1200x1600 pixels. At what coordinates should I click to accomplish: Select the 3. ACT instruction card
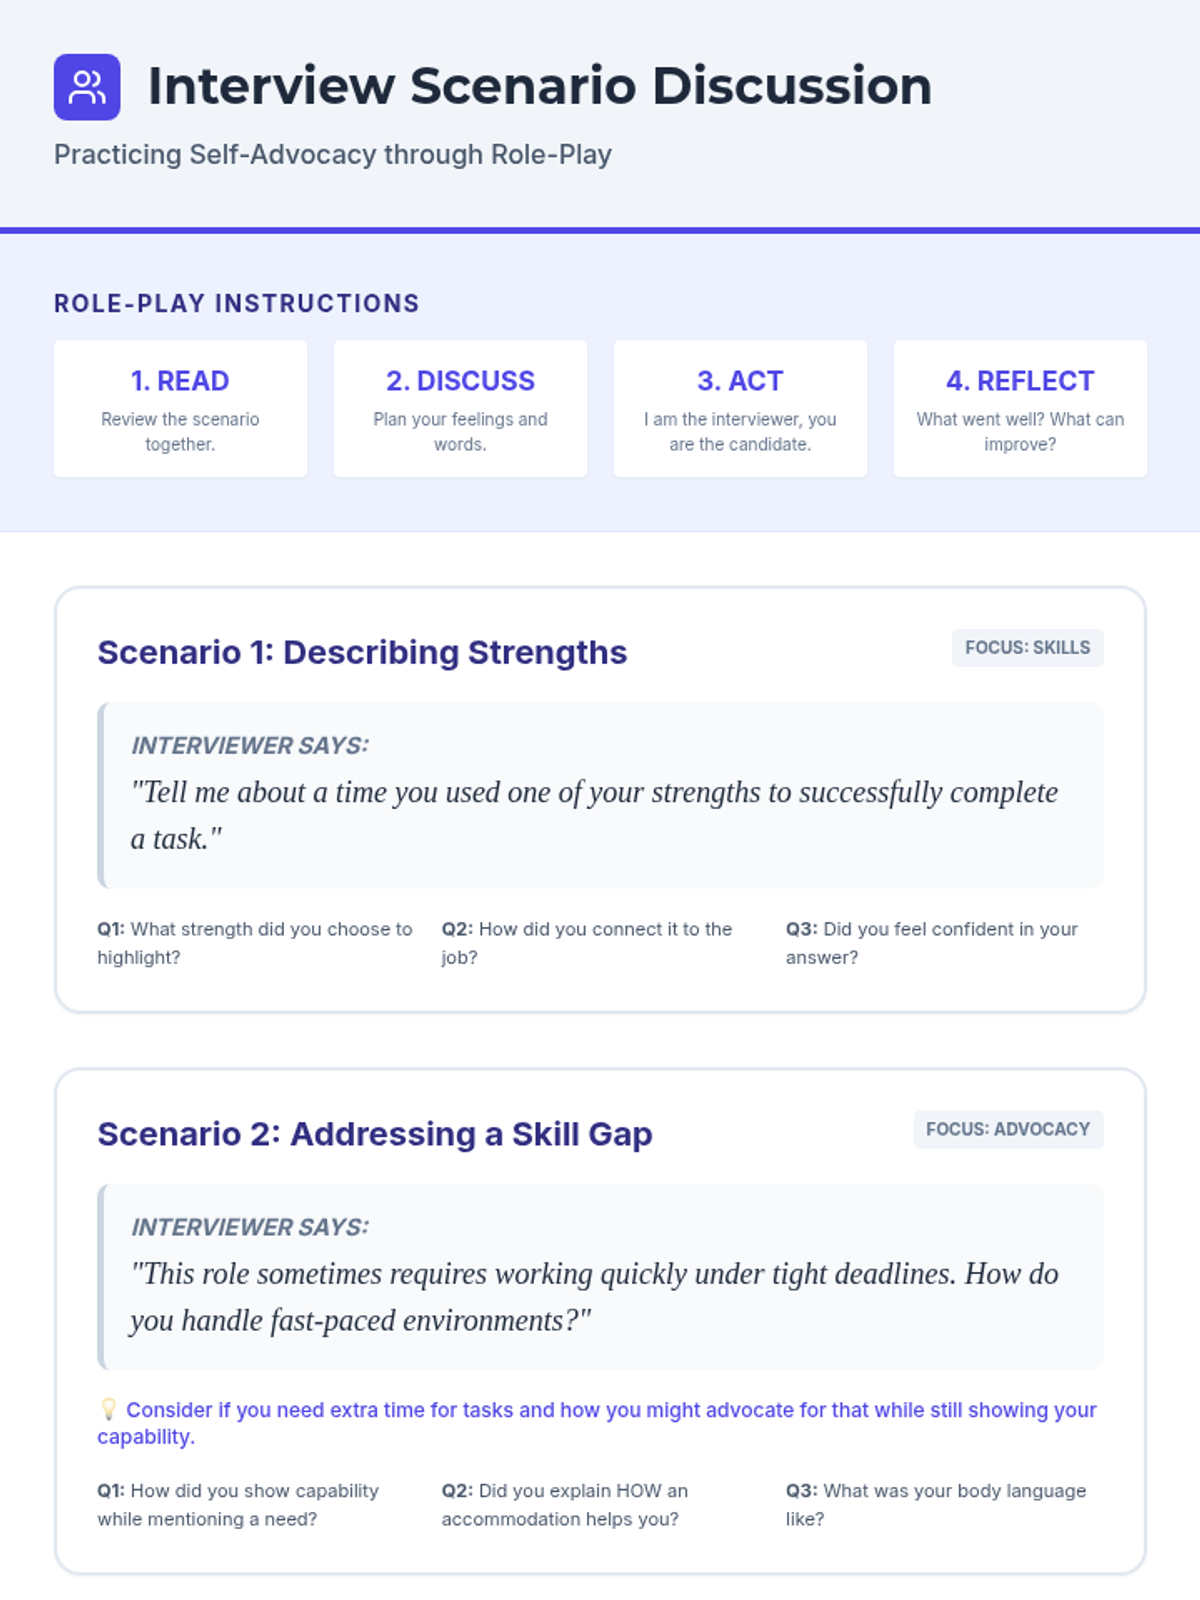click(x=740, y=409)
